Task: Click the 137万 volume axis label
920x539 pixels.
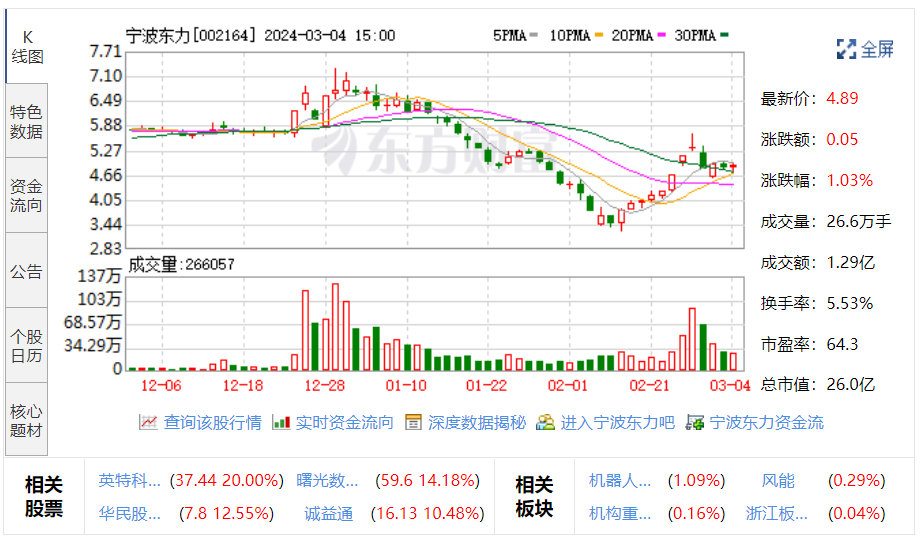Action: tap(100, 276)
